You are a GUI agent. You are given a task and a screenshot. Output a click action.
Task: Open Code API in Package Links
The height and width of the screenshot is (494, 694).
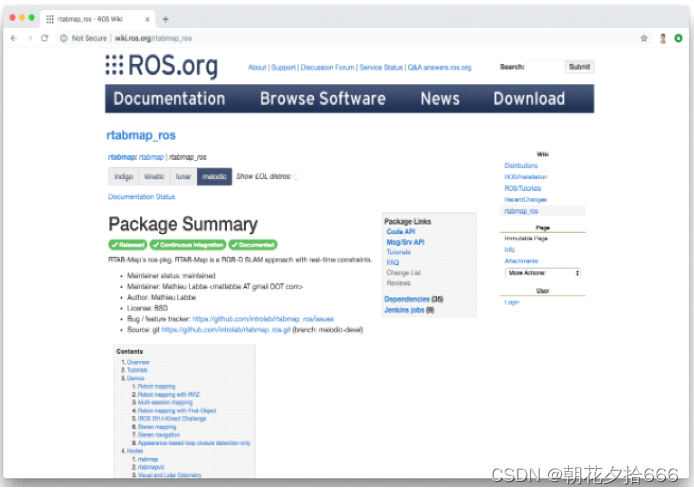[x=401, y=232]
